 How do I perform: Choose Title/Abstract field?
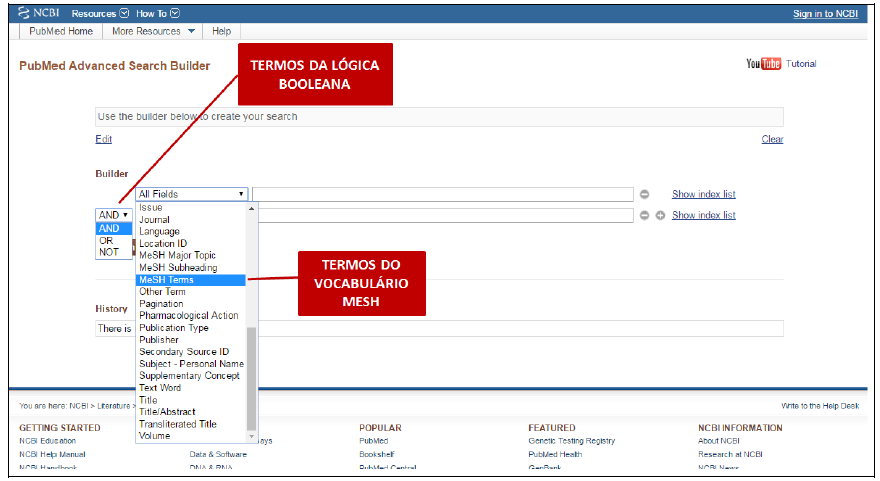click(190, 412)
